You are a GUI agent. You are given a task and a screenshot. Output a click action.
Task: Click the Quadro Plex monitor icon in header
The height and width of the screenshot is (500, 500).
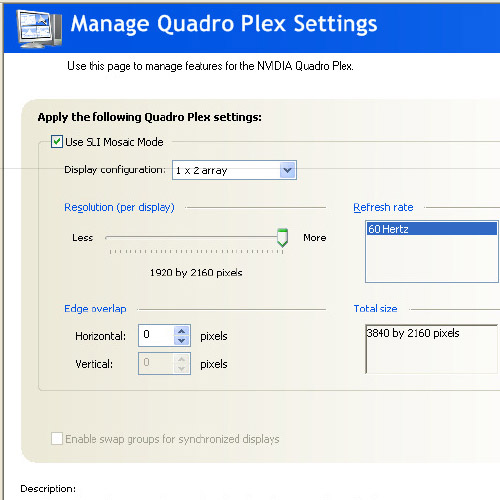coord(39,29)
